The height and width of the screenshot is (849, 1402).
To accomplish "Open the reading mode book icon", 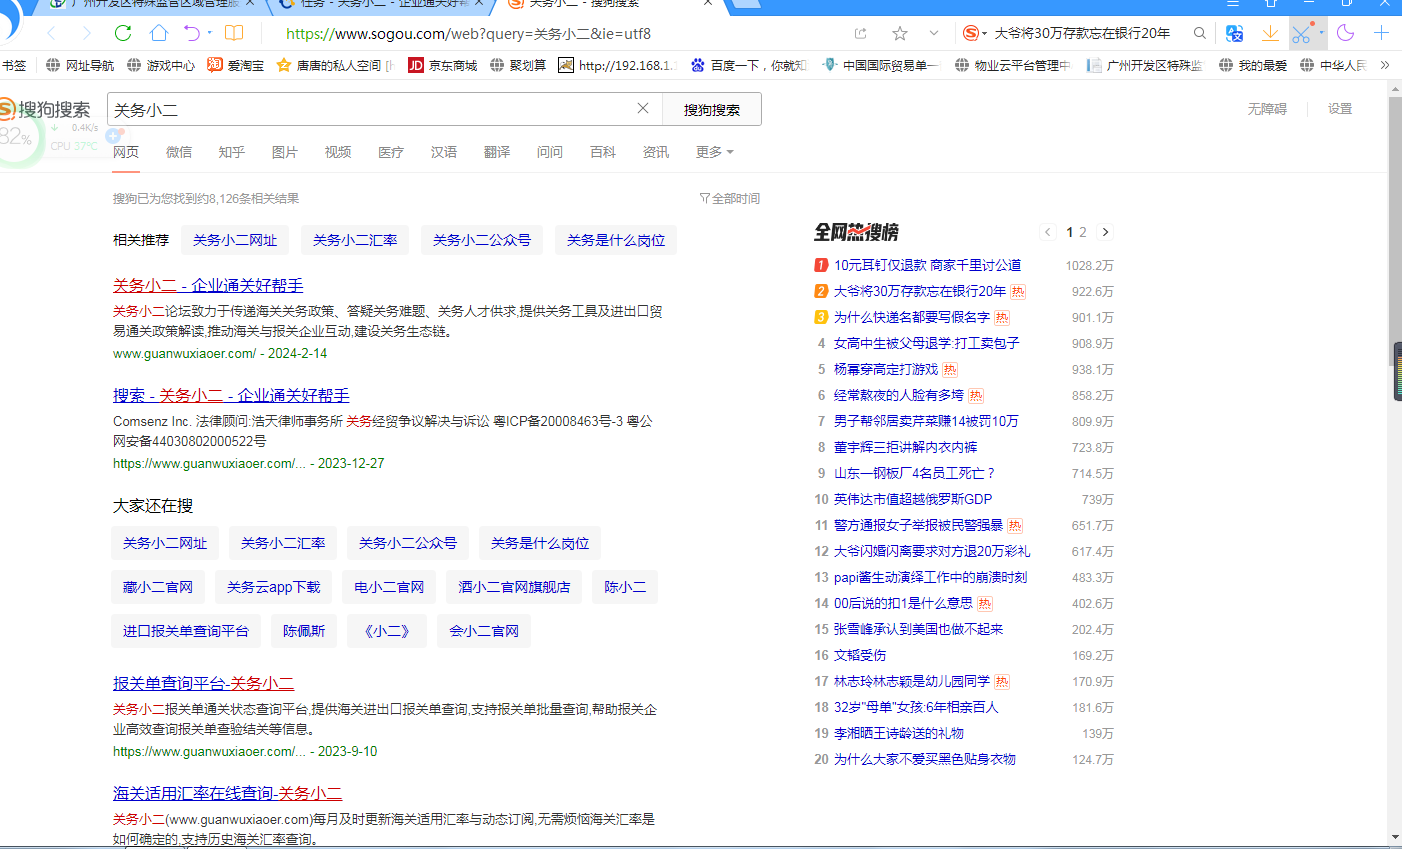I will (x=234, y=33).
